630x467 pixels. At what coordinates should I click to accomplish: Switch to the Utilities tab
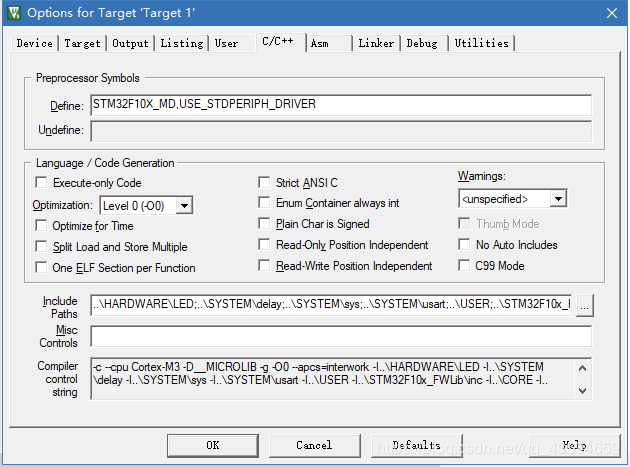[x=481, y=43]
